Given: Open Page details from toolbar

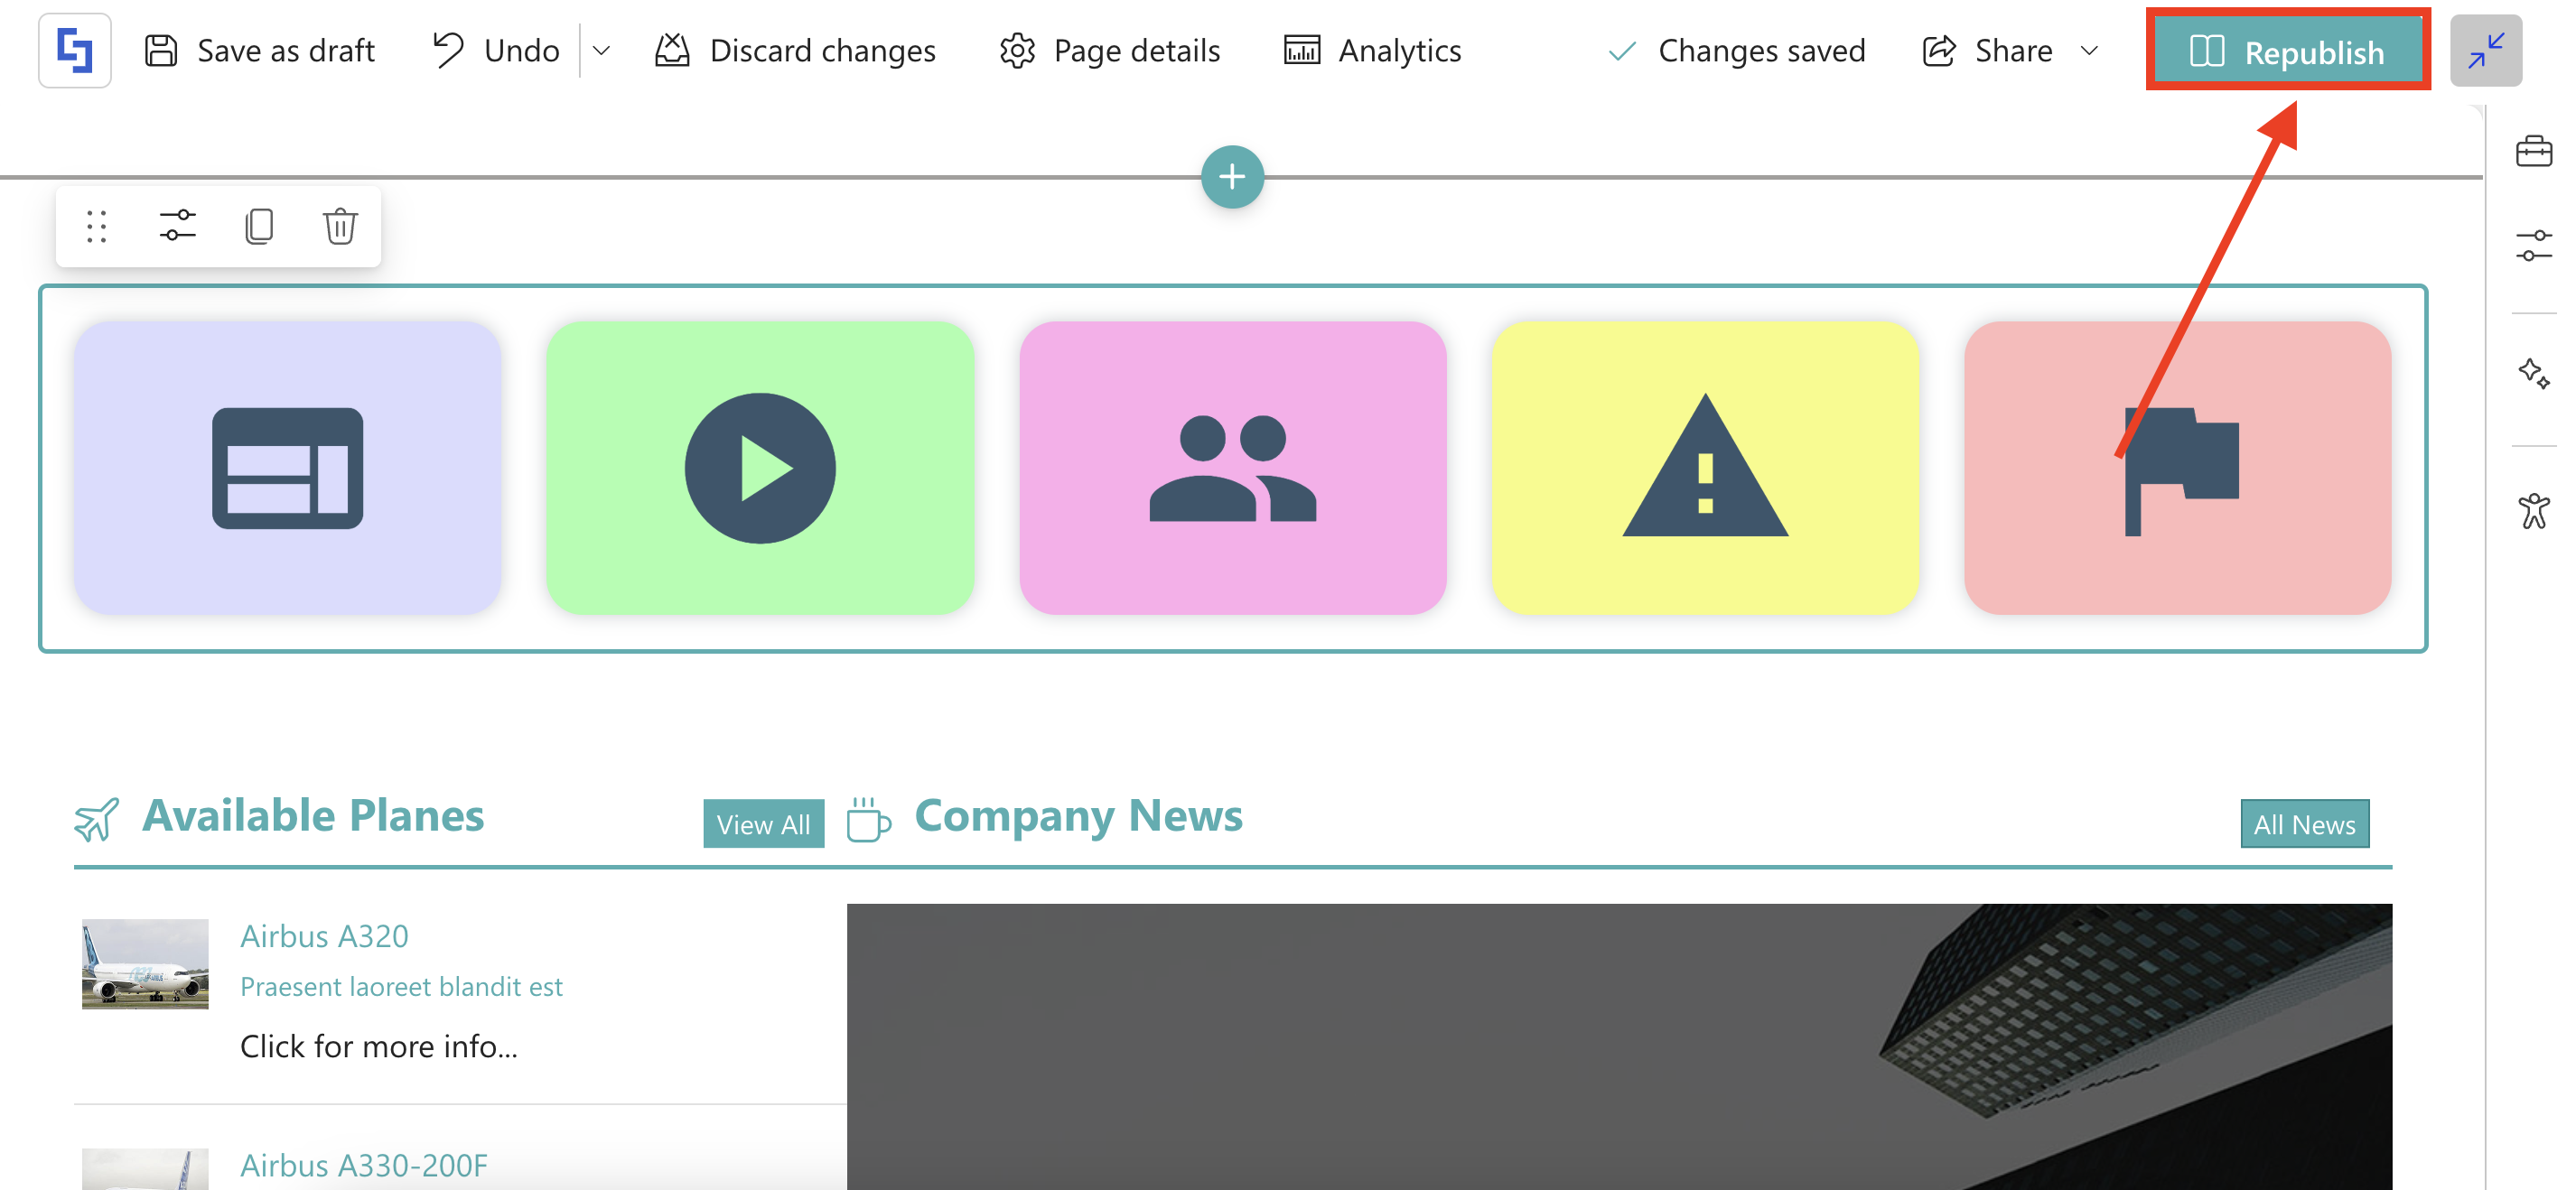Looking at the screenshot, I should [1110, 51].
